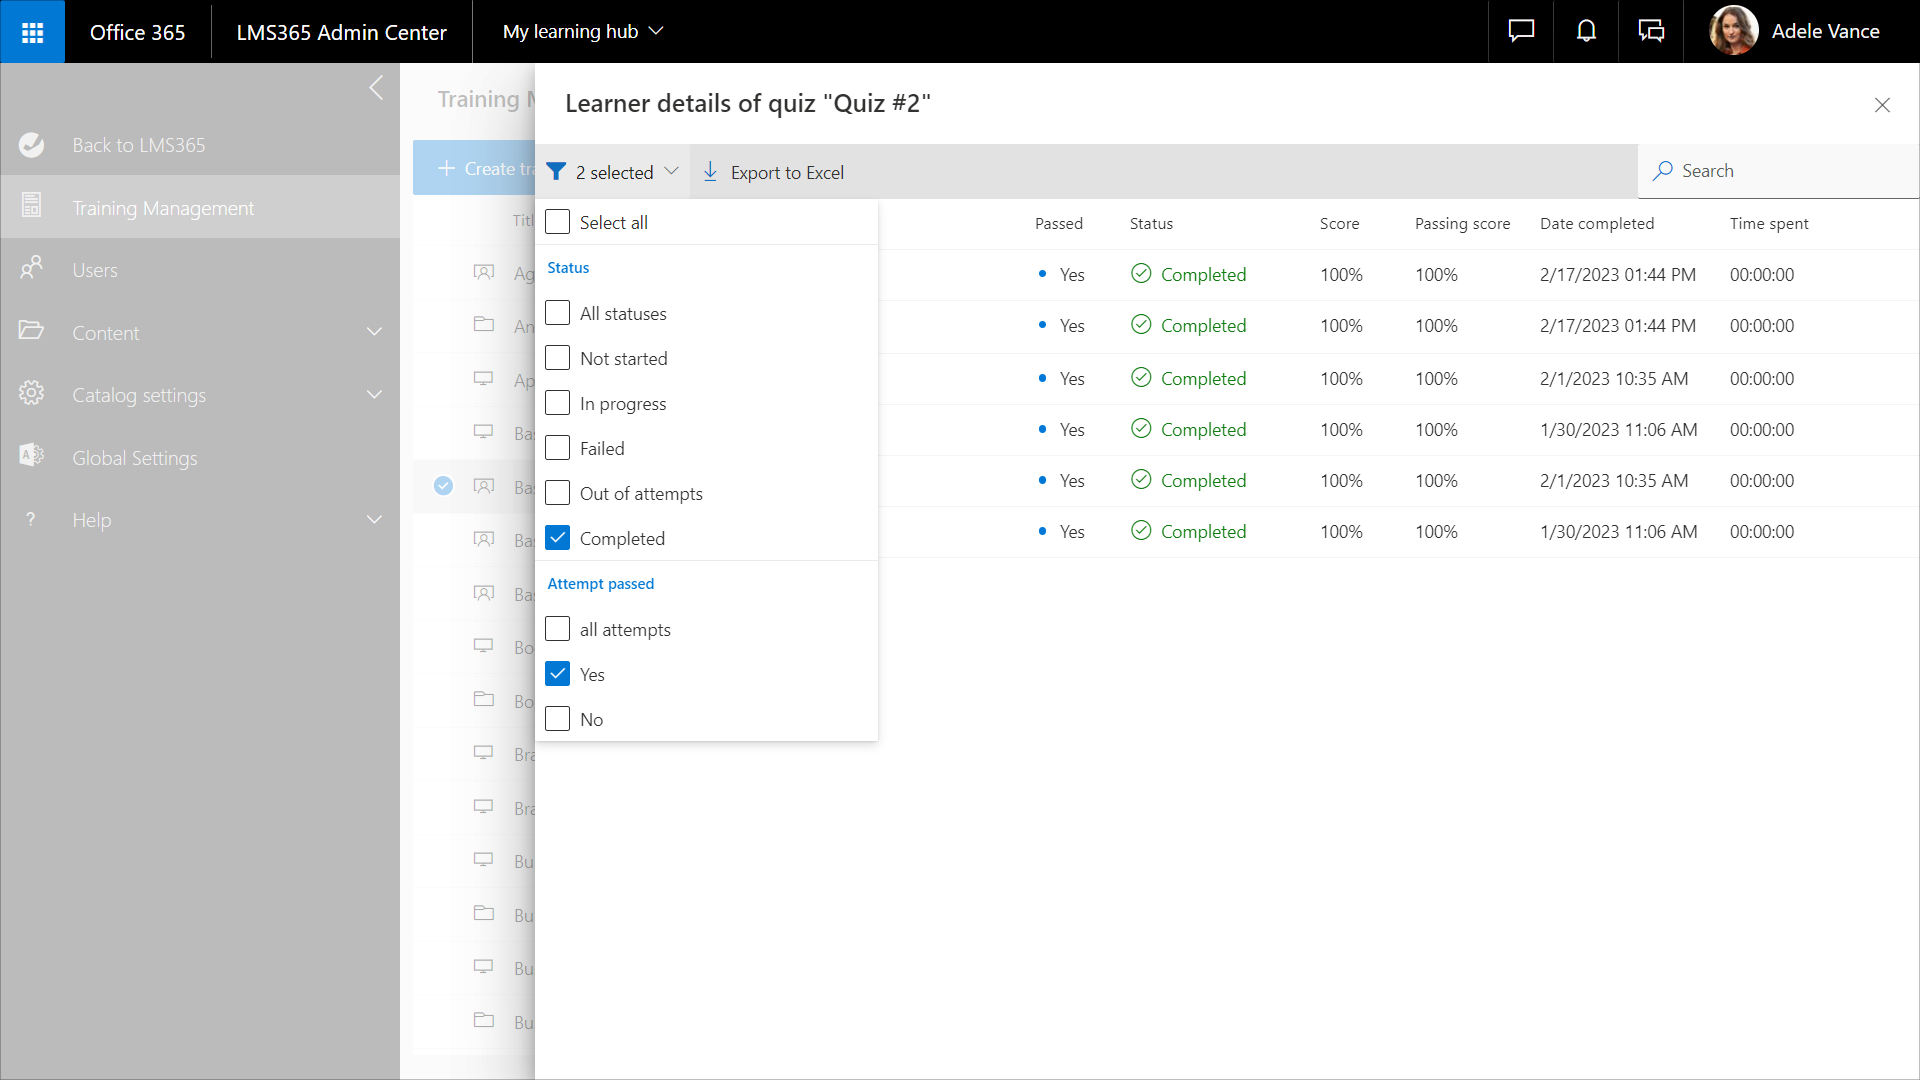Click the Completed status icon for 2/17/2023 first row
Screen dimensions: 1920x1080
point(1141,273)
